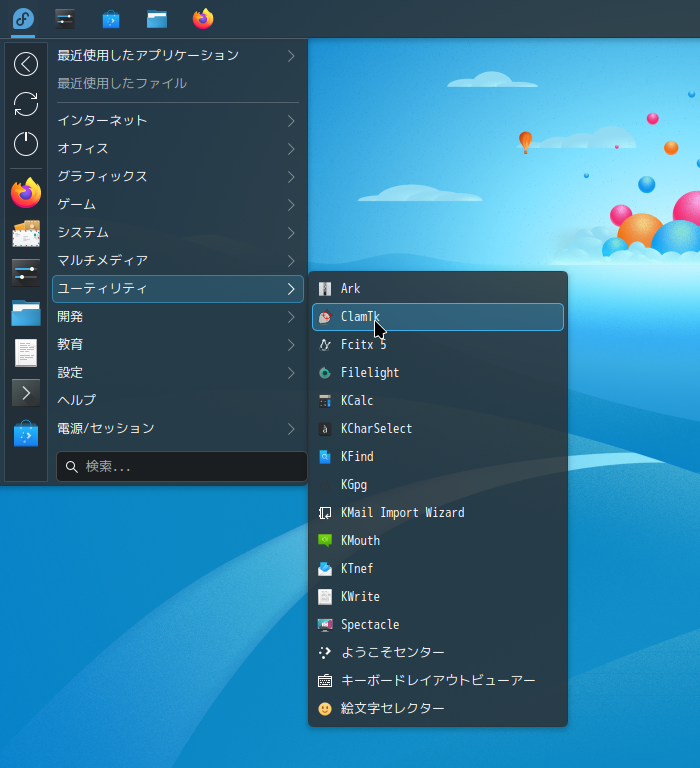This screenshot has width=700, height=768.
Task: Click the KCharSelect icon
Action: point(325,429)
